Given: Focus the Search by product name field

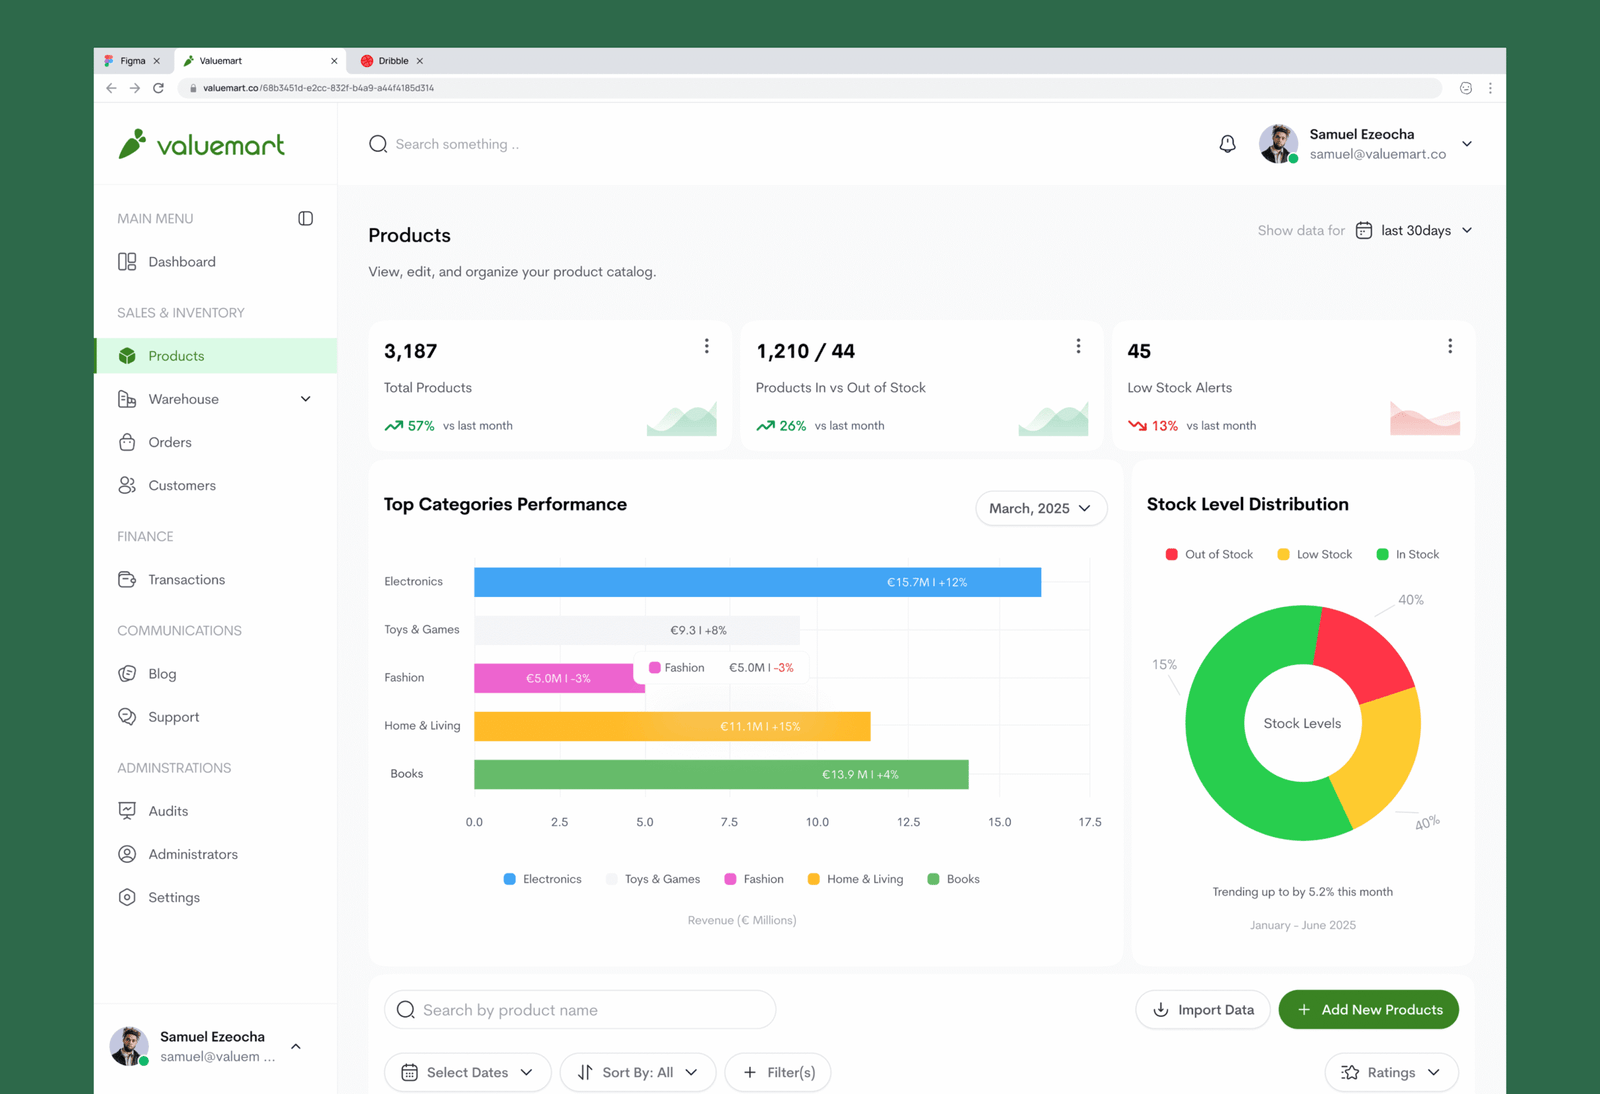Looking at the screenshot, I should pyautogui.click(x=580, y=1010).
